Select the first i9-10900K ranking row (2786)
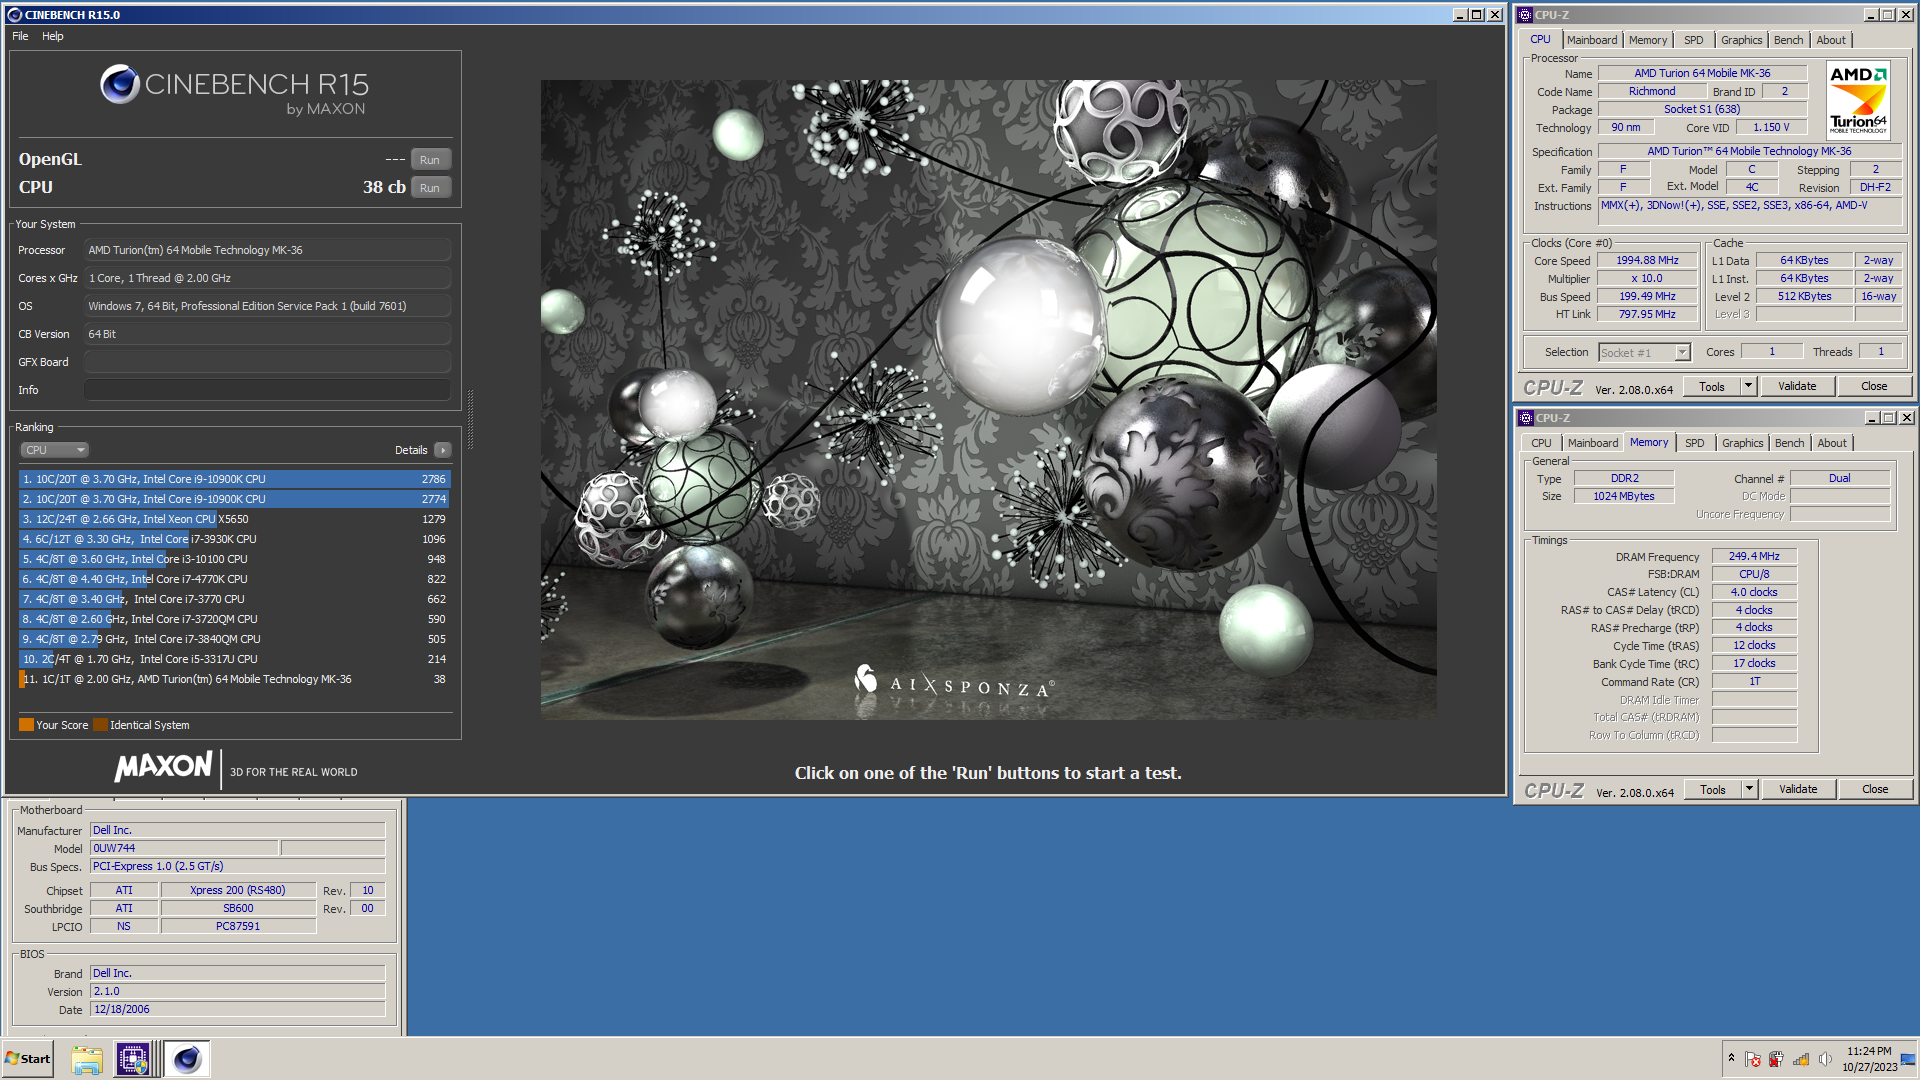The height and width of the screenshot is (1080, 1920). point(234,479)
